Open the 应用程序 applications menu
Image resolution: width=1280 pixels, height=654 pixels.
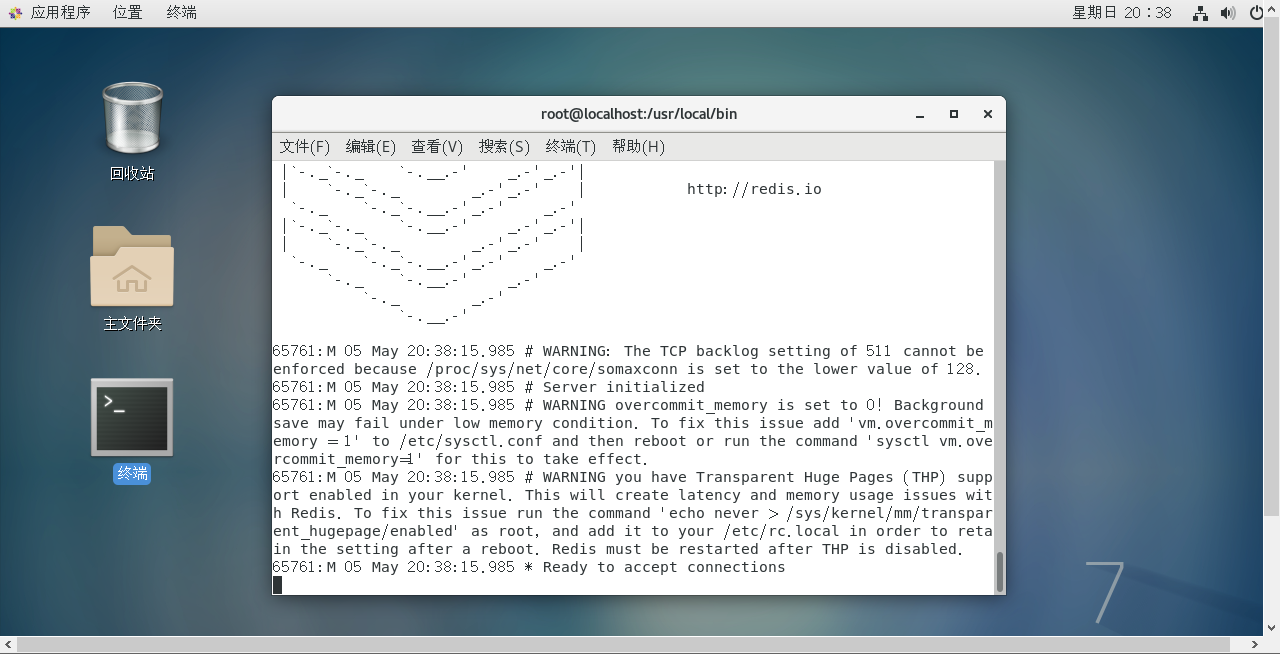point(60,13)
